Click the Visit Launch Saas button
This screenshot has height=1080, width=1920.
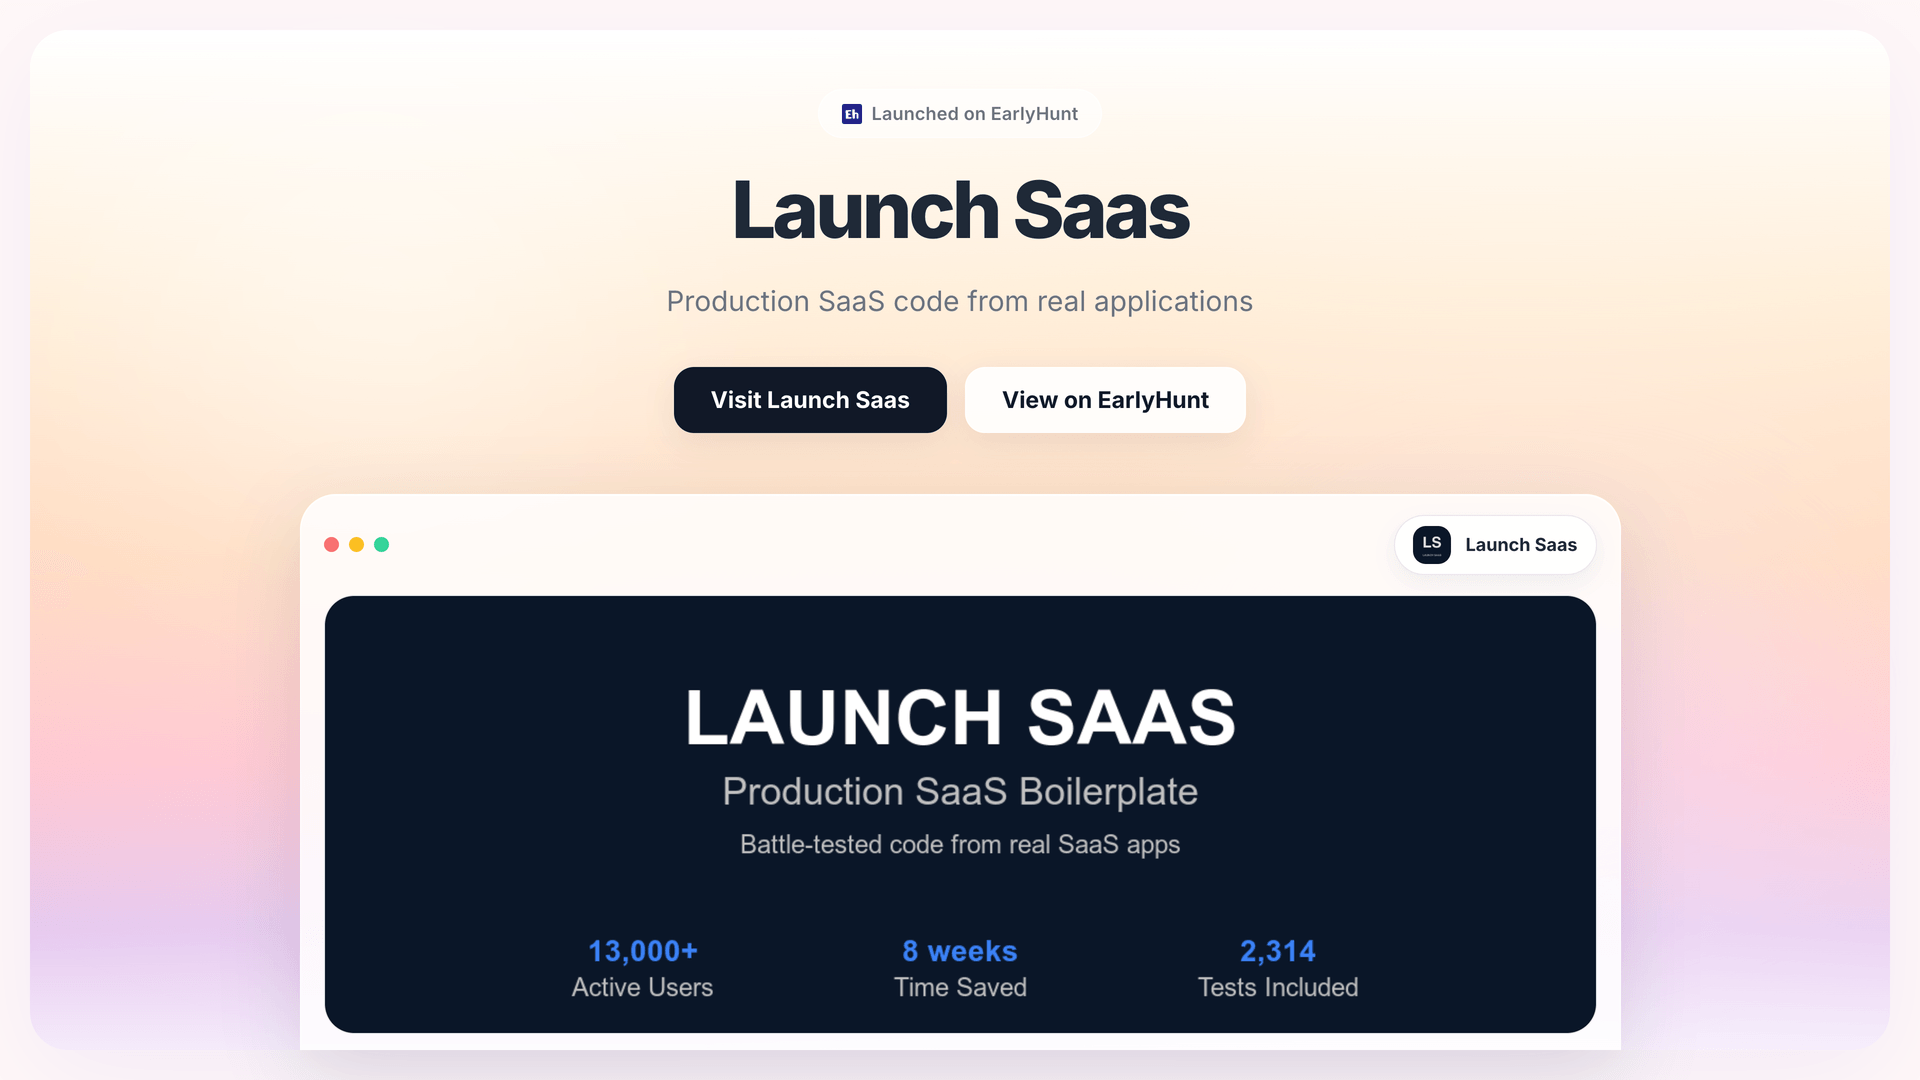(x=810, y=400)
